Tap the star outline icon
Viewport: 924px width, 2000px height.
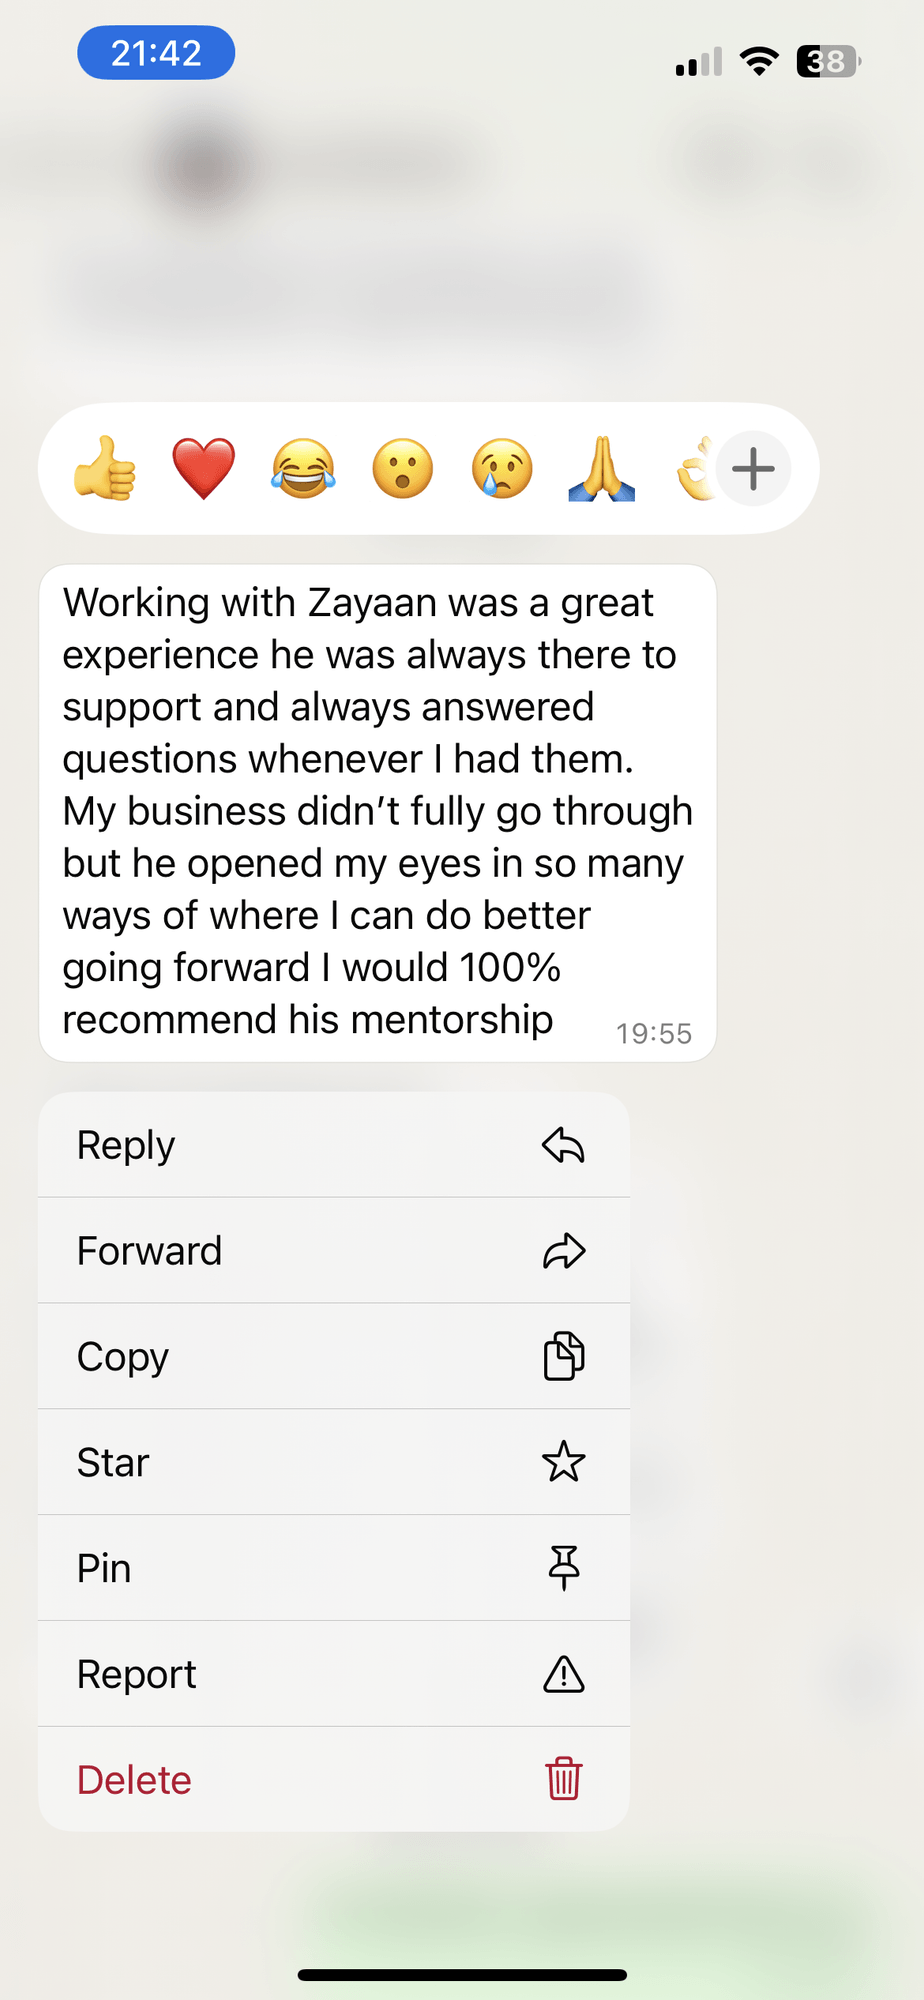(564, 1462)
